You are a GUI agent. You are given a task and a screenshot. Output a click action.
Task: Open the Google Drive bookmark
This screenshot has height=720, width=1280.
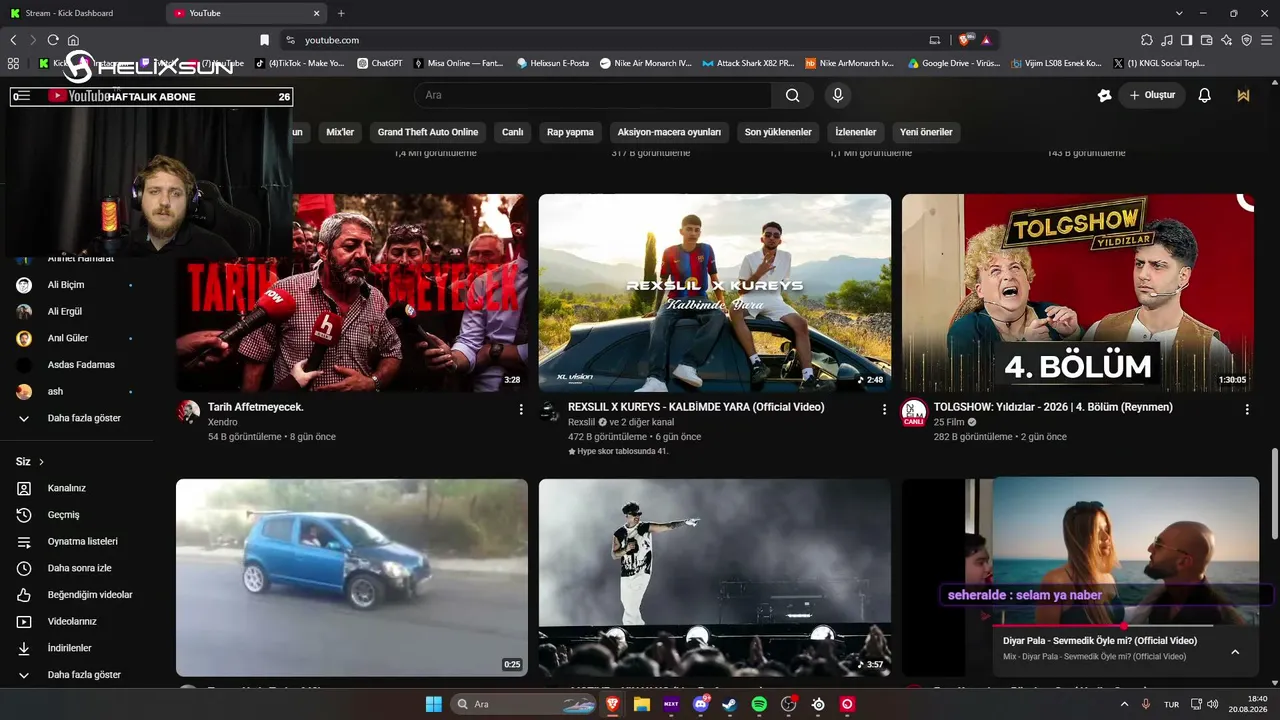pyautogui.click(x=954, y=63)
